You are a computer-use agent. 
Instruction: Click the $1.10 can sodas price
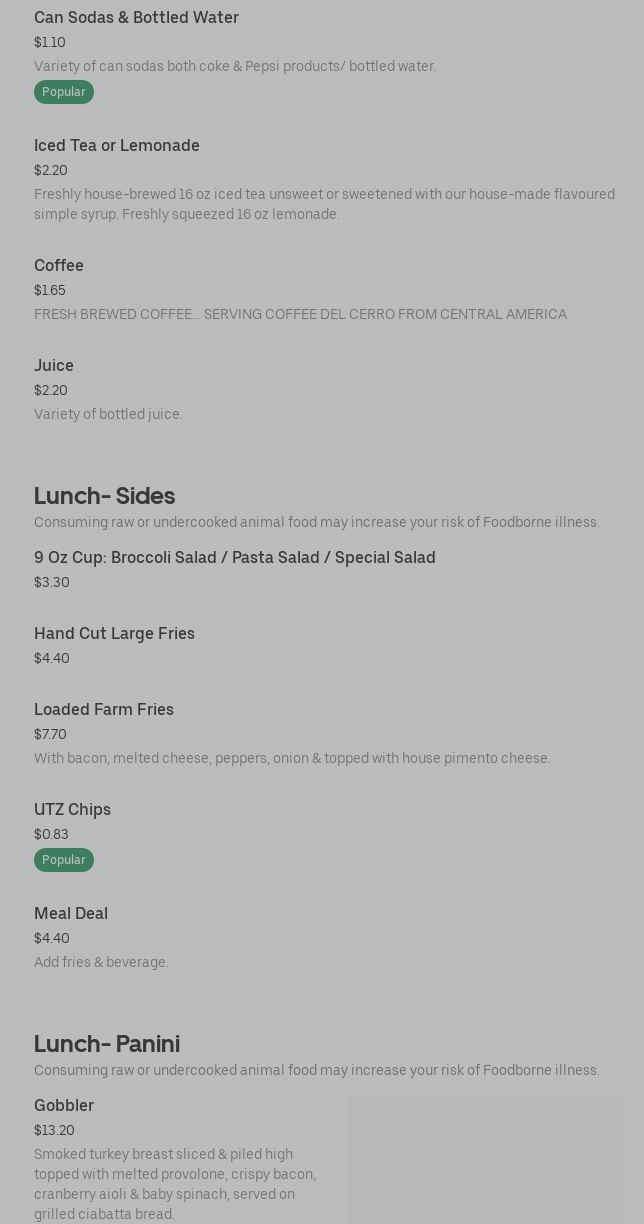50,43
